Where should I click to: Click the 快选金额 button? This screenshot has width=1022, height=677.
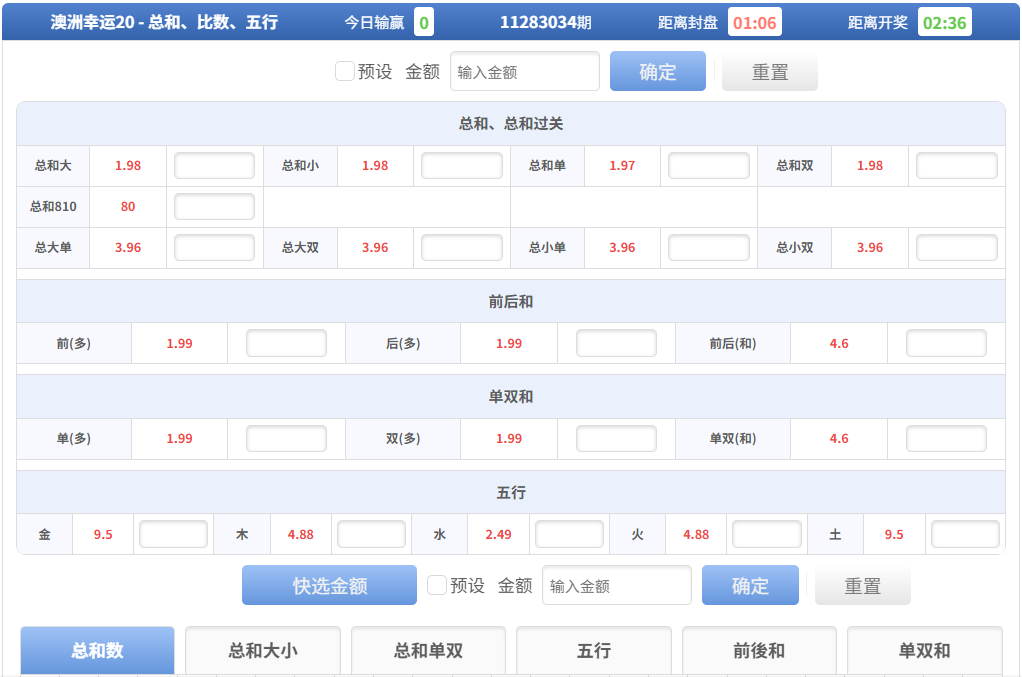329,585
